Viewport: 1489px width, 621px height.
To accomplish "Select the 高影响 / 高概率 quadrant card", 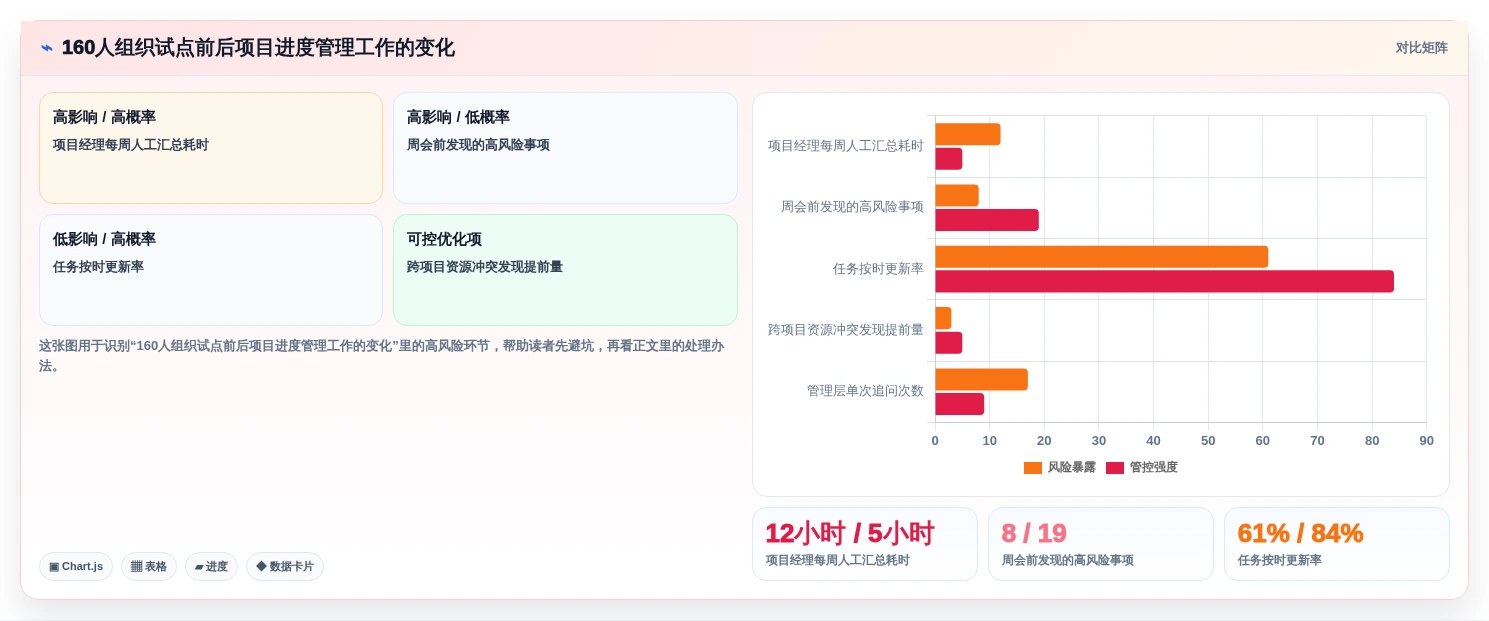I will pos(211,148).
